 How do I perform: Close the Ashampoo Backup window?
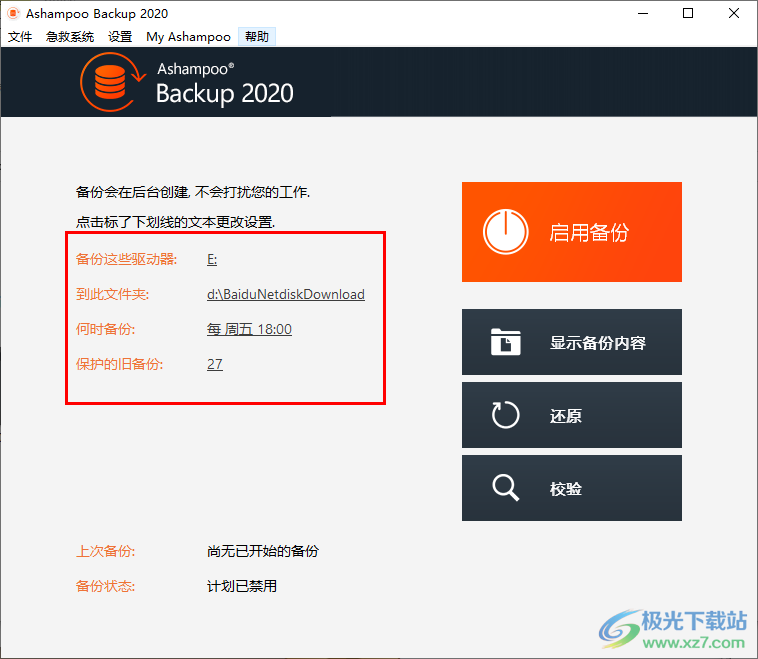(x=734, y=14)
